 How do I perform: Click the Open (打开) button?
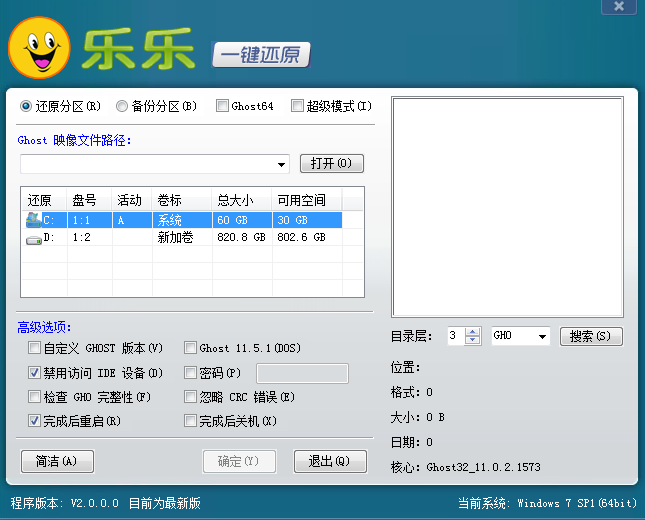pos(331,163)
